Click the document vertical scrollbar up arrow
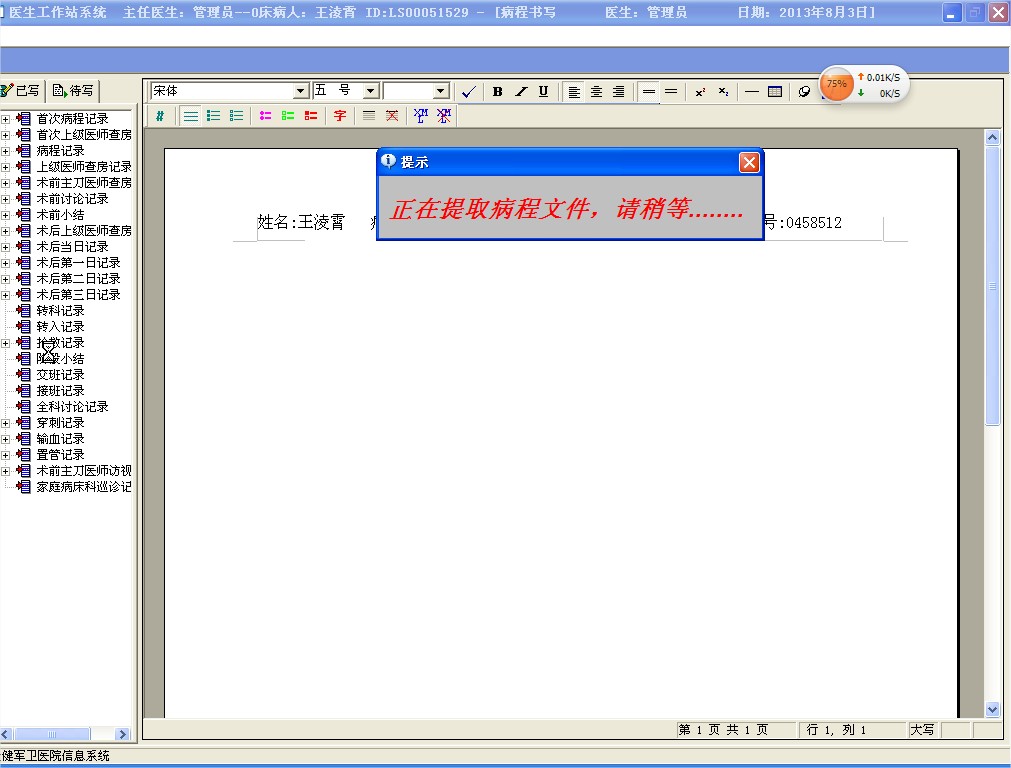Screen dimensions: 1011x768 pos(992,137)
